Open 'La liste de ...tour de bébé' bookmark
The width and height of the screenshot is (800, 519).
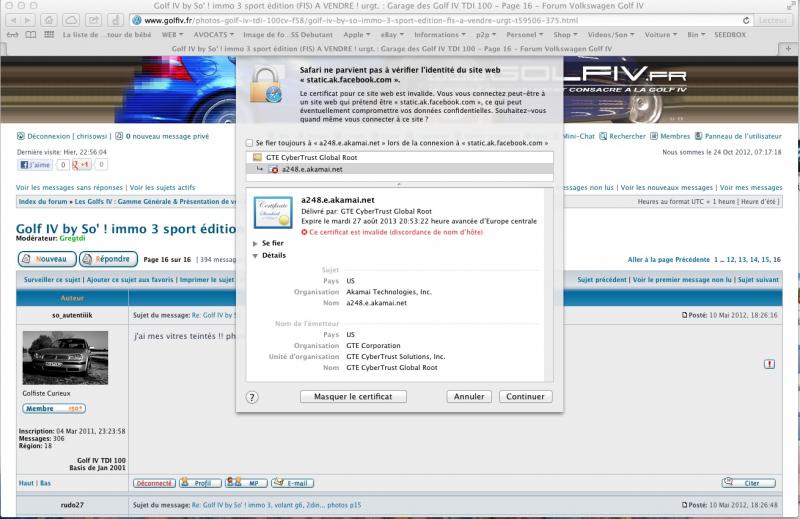(x=107, y=35)
